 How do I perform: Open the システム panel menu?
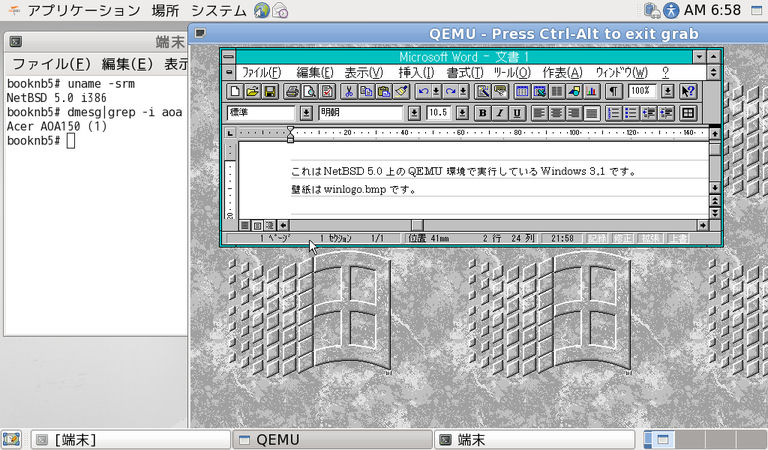tap(218, 10)
